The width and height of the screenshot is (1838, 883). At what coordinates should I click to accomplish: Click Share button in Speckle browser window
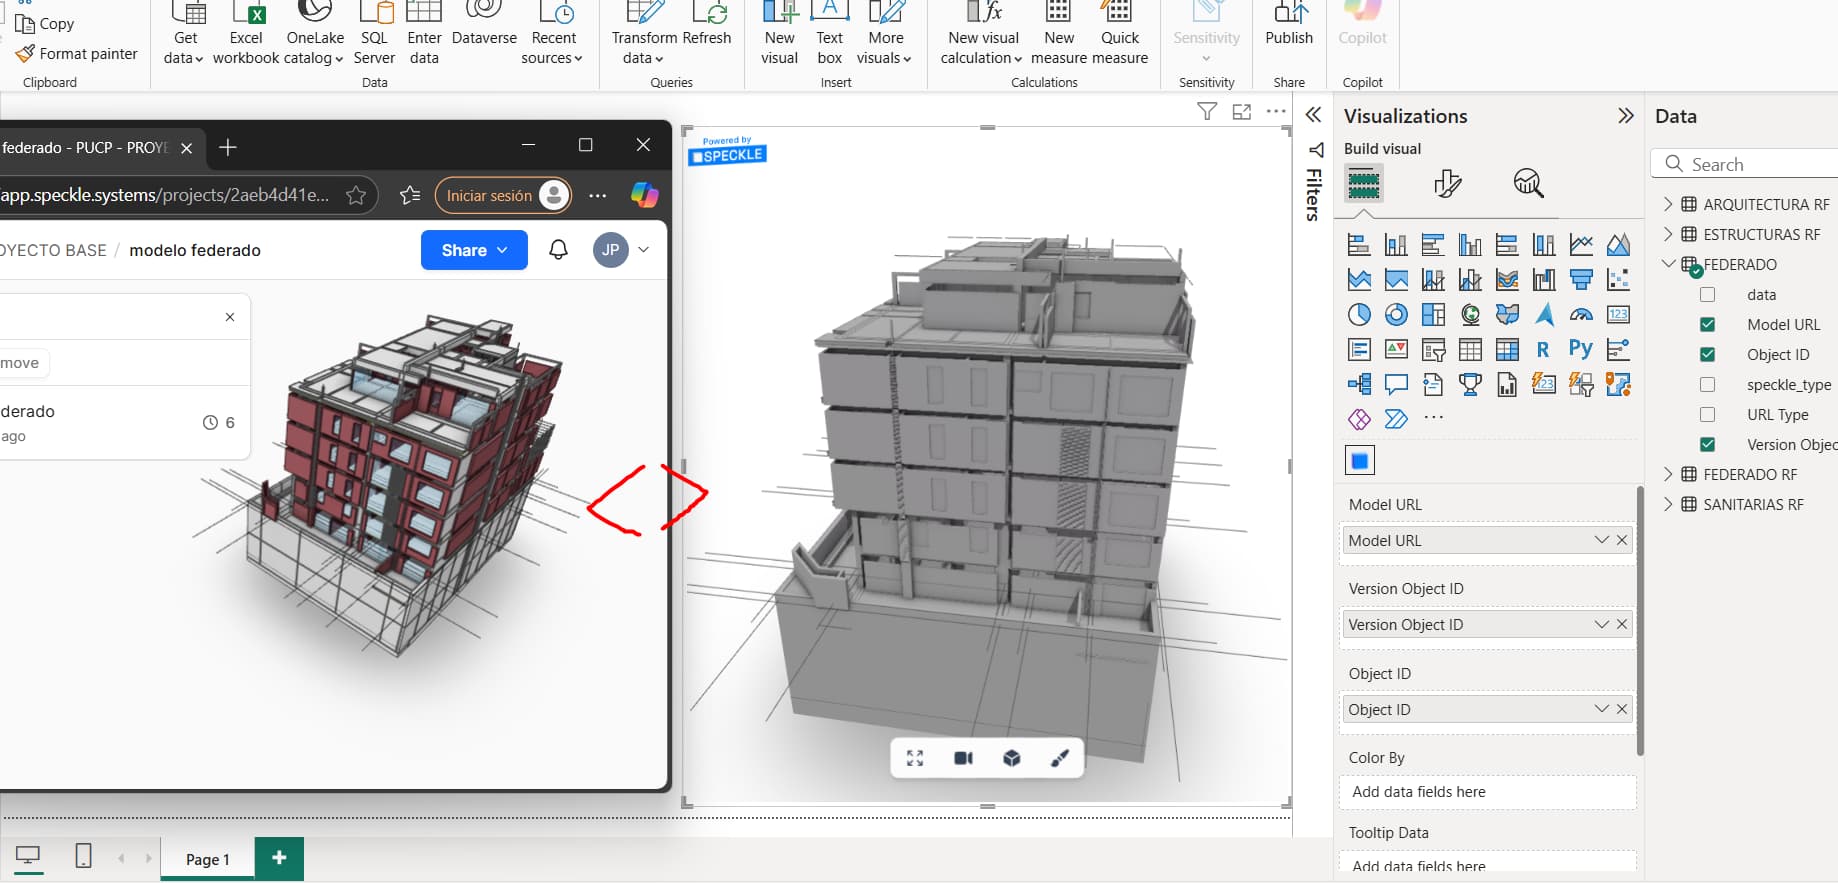pos(474,250)
